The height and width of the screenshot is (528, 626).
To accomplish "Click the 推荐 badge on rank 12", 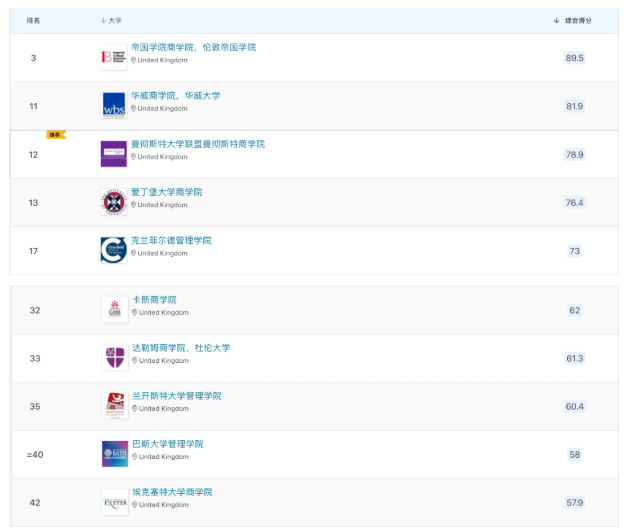I will coord(56,135).
